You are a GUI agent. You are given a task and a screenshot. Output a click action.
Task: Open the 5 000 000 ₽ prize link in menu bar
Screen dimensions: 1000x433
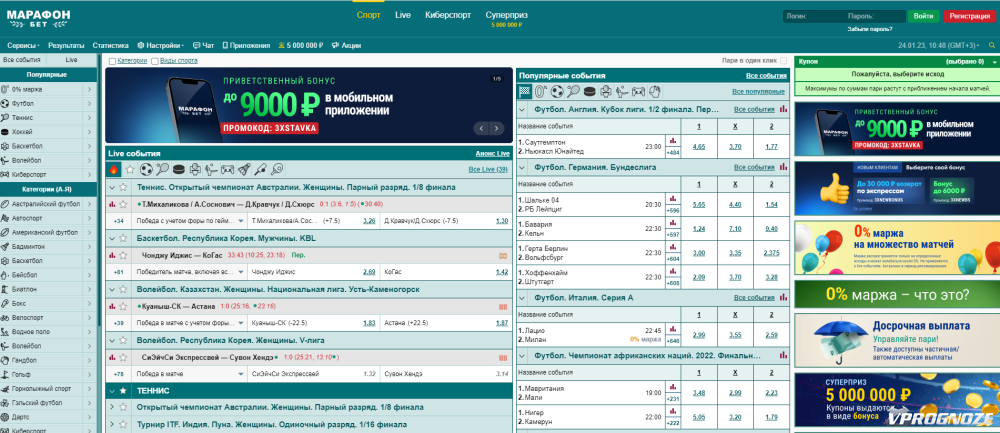[301, 46]
